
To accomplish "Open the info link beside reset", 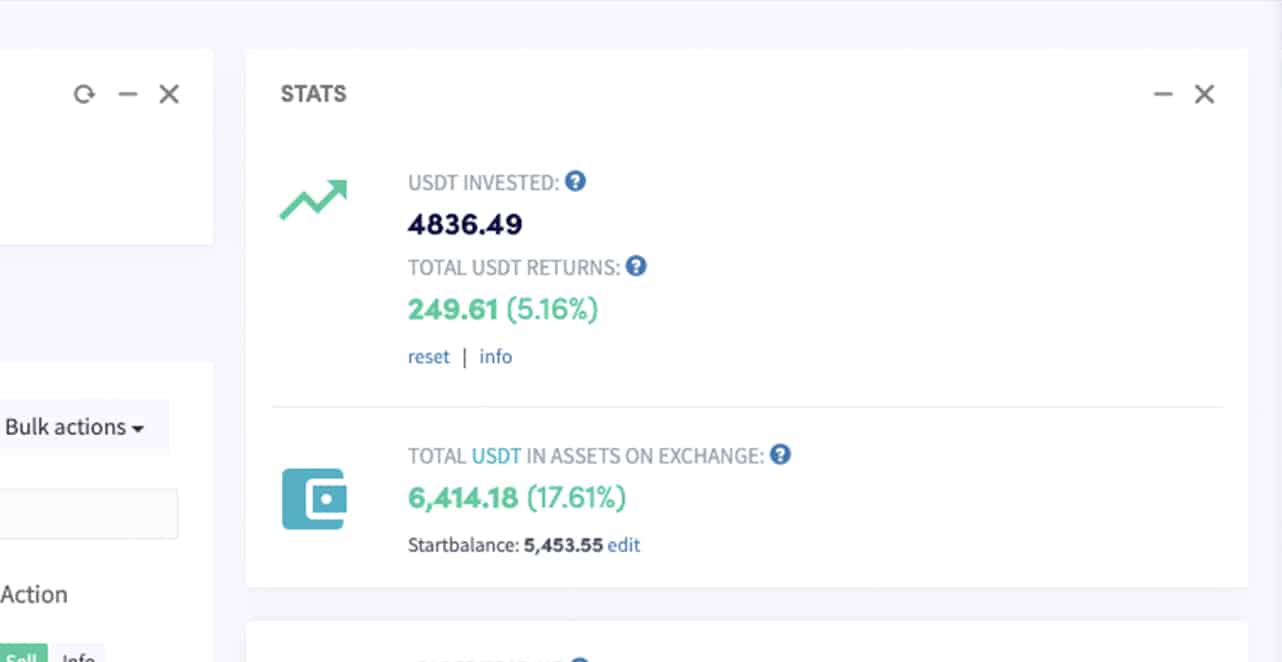I will click(495, 356).
